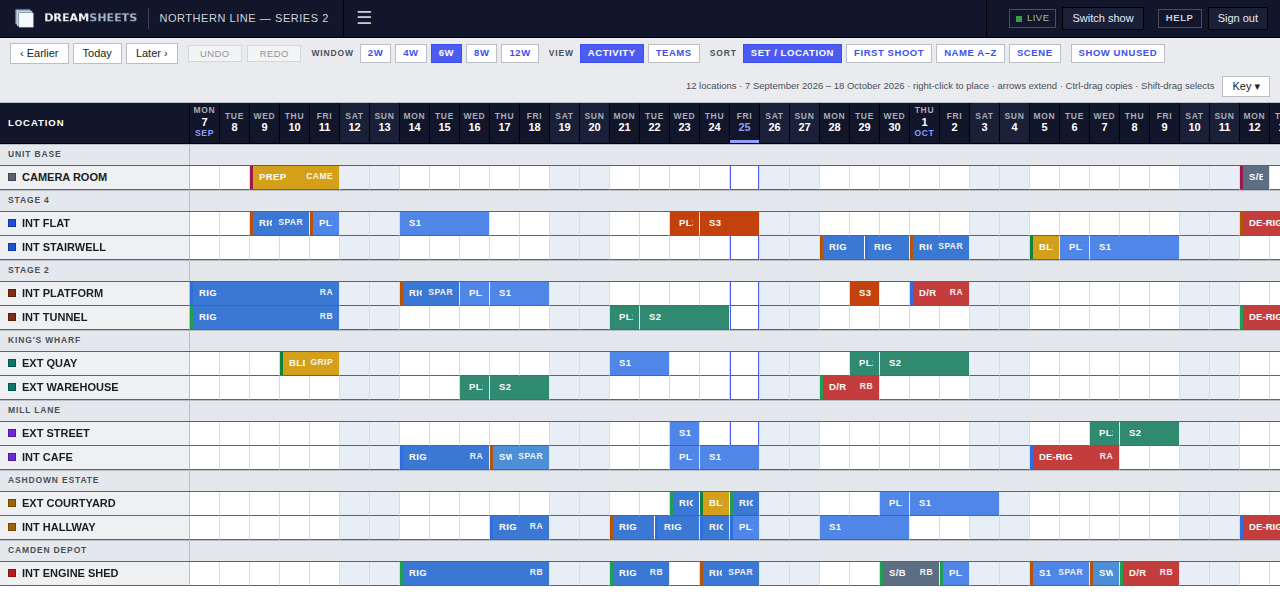
Task: Click the green LIVE status indicator
Action: (x=1032, y=18)
